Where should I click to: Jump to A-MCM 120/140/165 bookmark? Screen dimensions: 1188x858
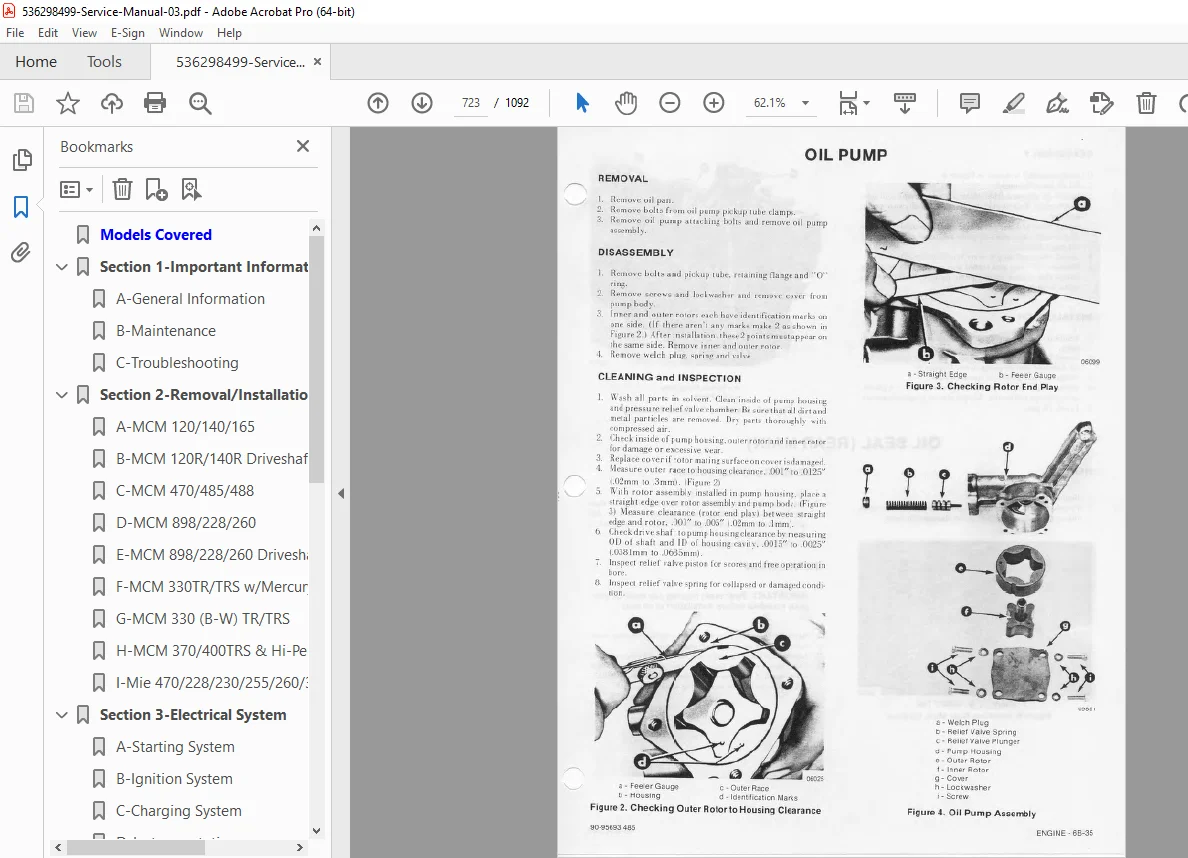(186, 427)
